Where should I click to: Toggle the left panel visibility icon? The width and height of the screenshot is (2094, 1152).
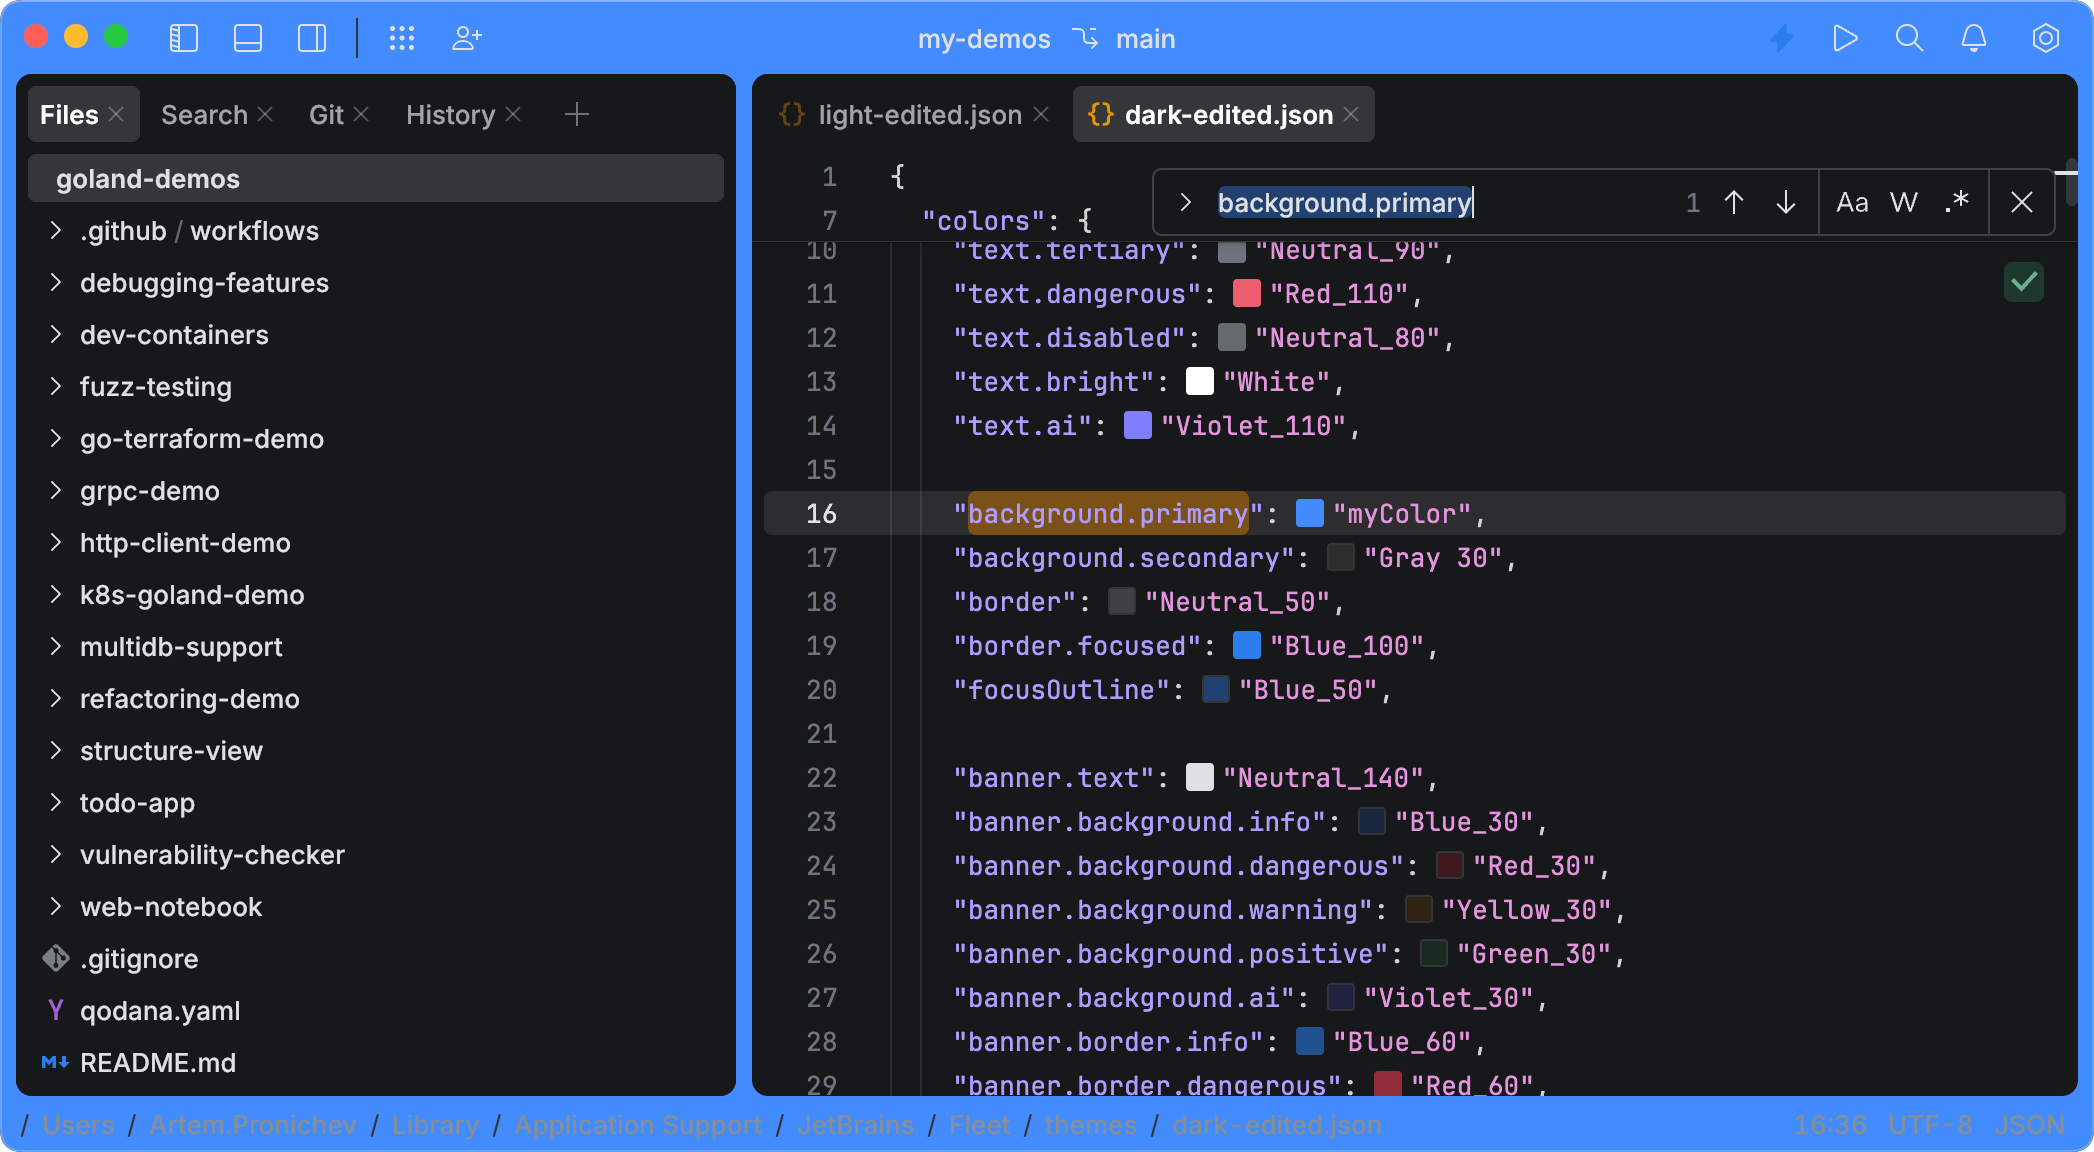click(184, 38)
